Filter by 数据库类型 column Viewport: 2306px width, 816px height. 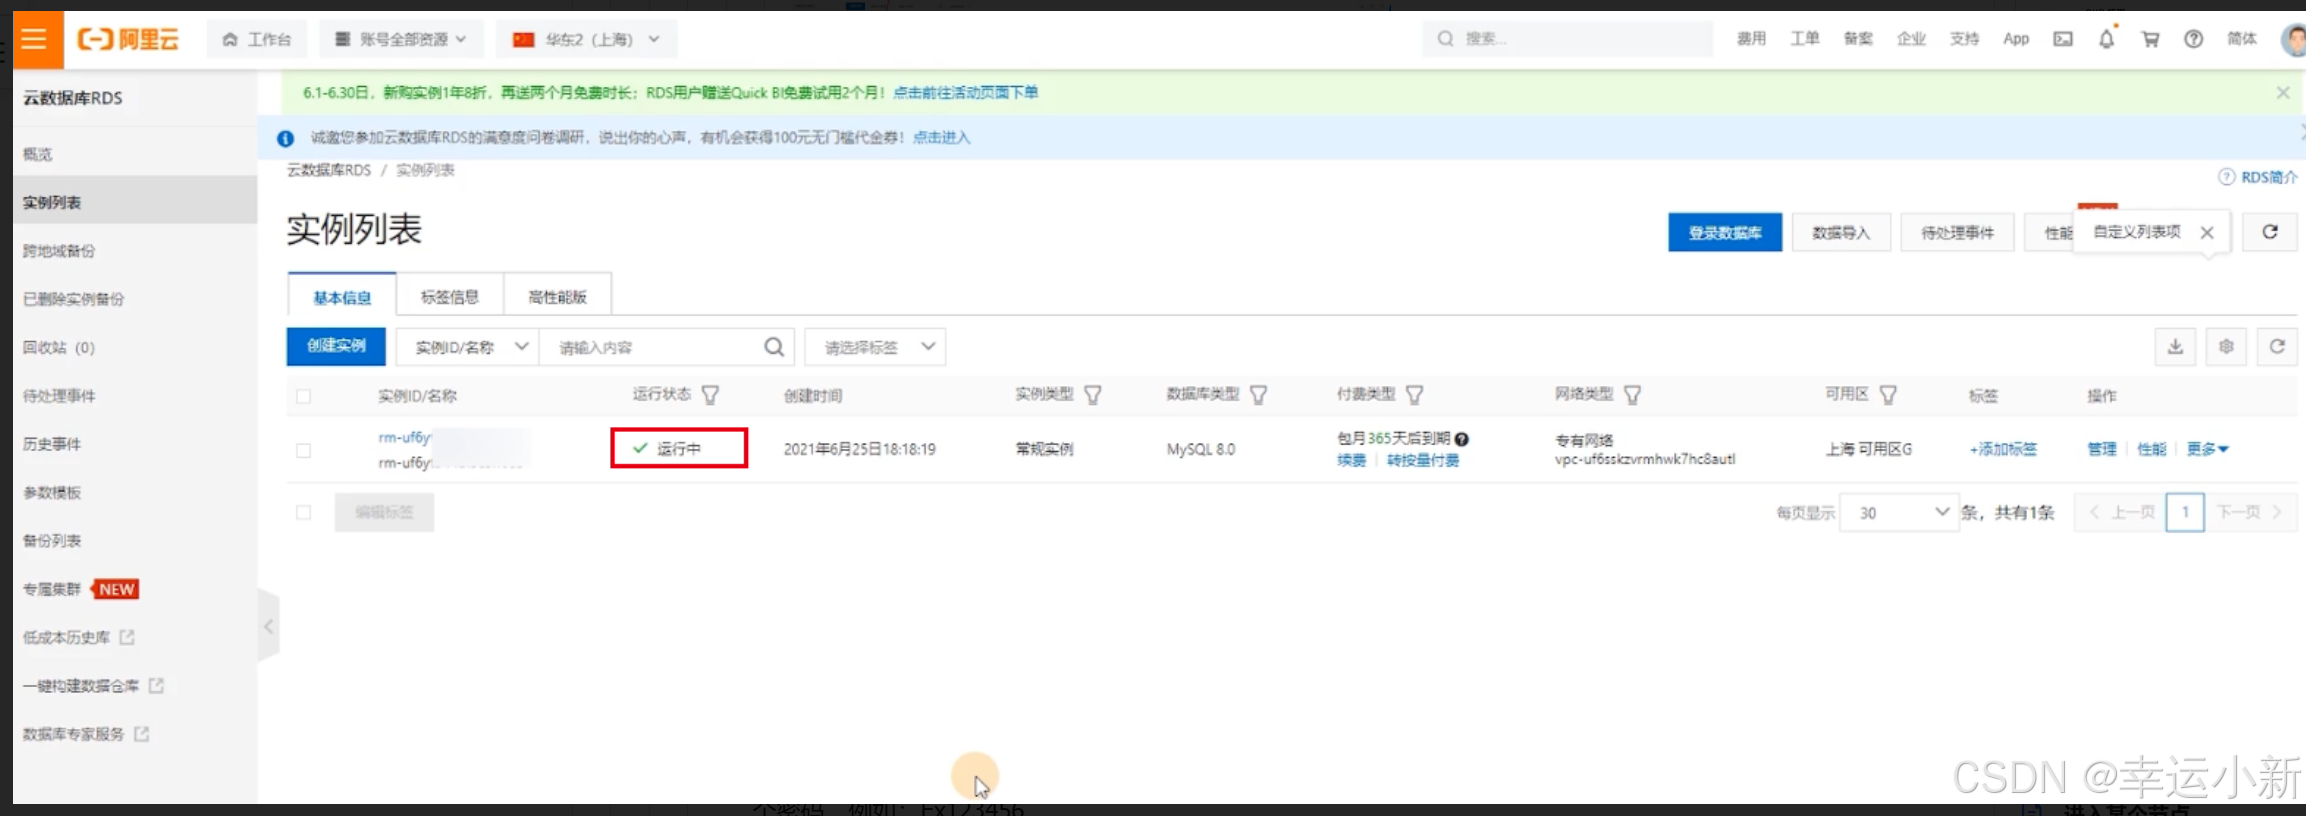click(1259, 395)
